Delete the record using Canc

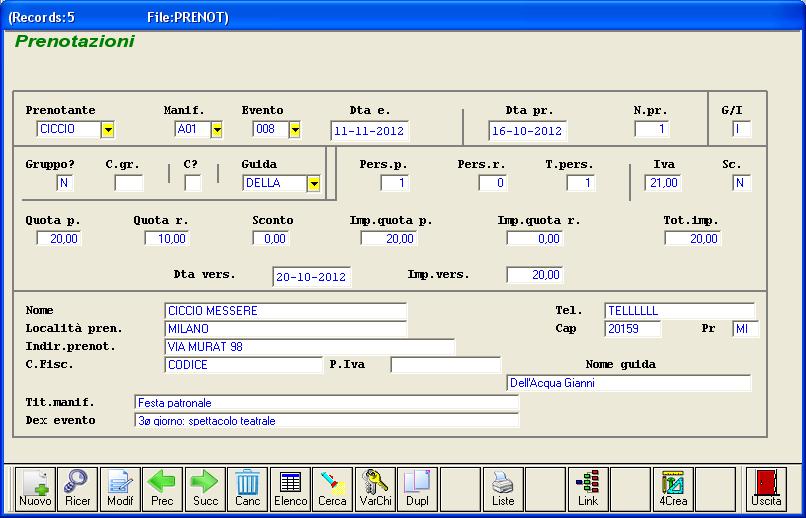coord(247,489)
